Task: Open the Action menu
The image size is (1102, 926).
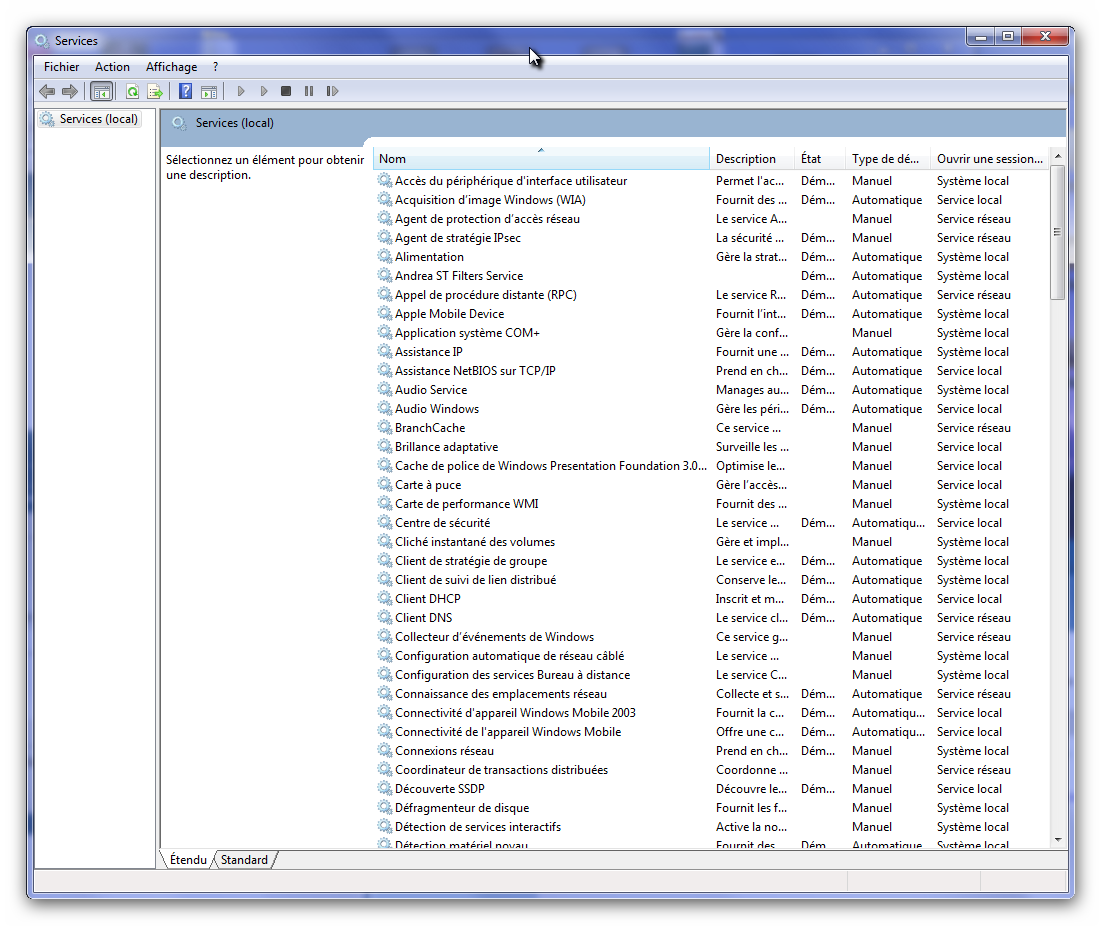Action: (x=112, y=67)
